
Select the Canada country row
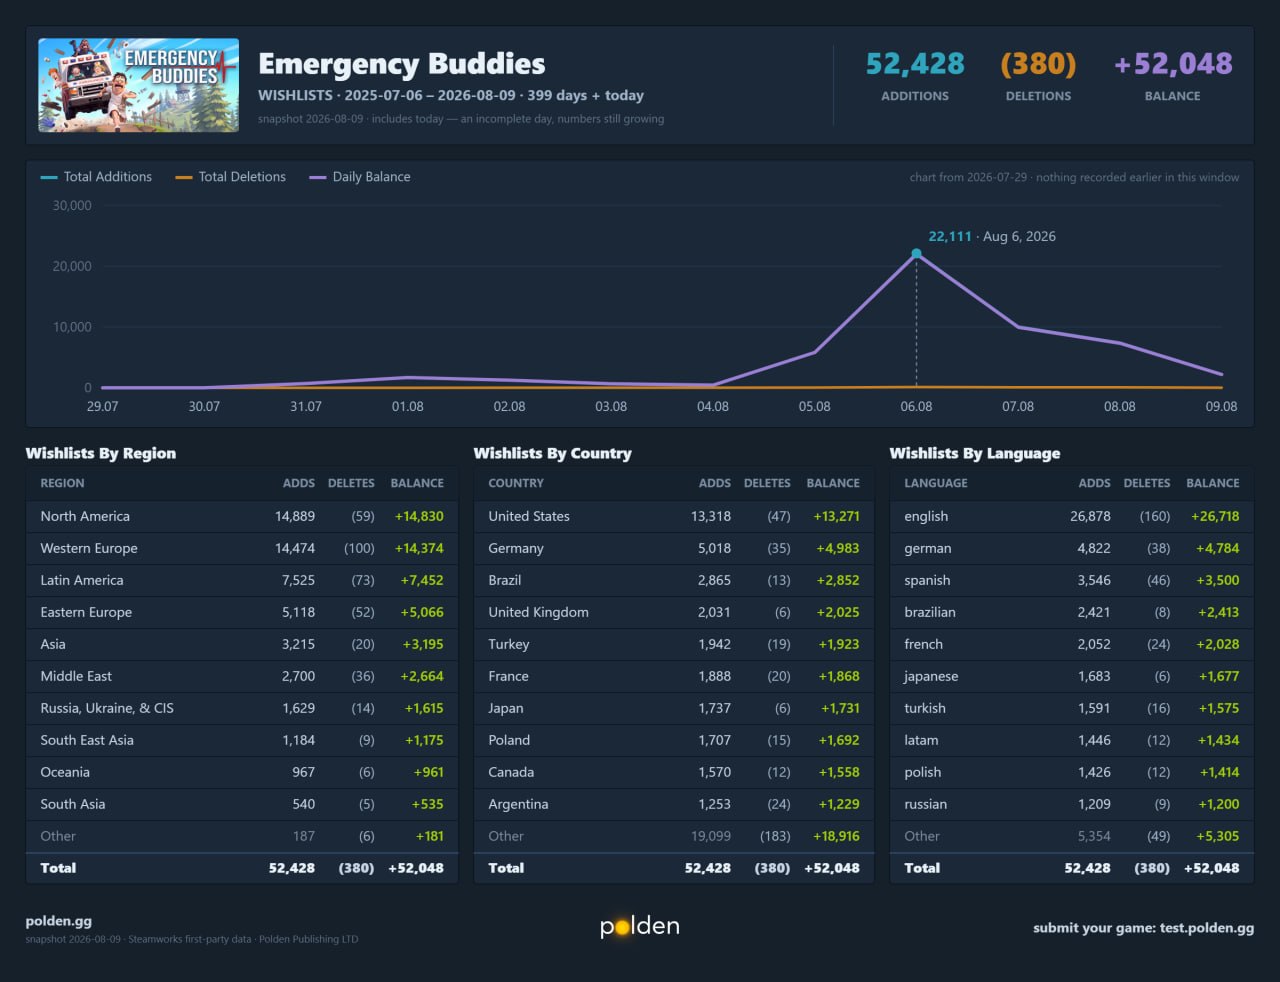click(674, 772)
